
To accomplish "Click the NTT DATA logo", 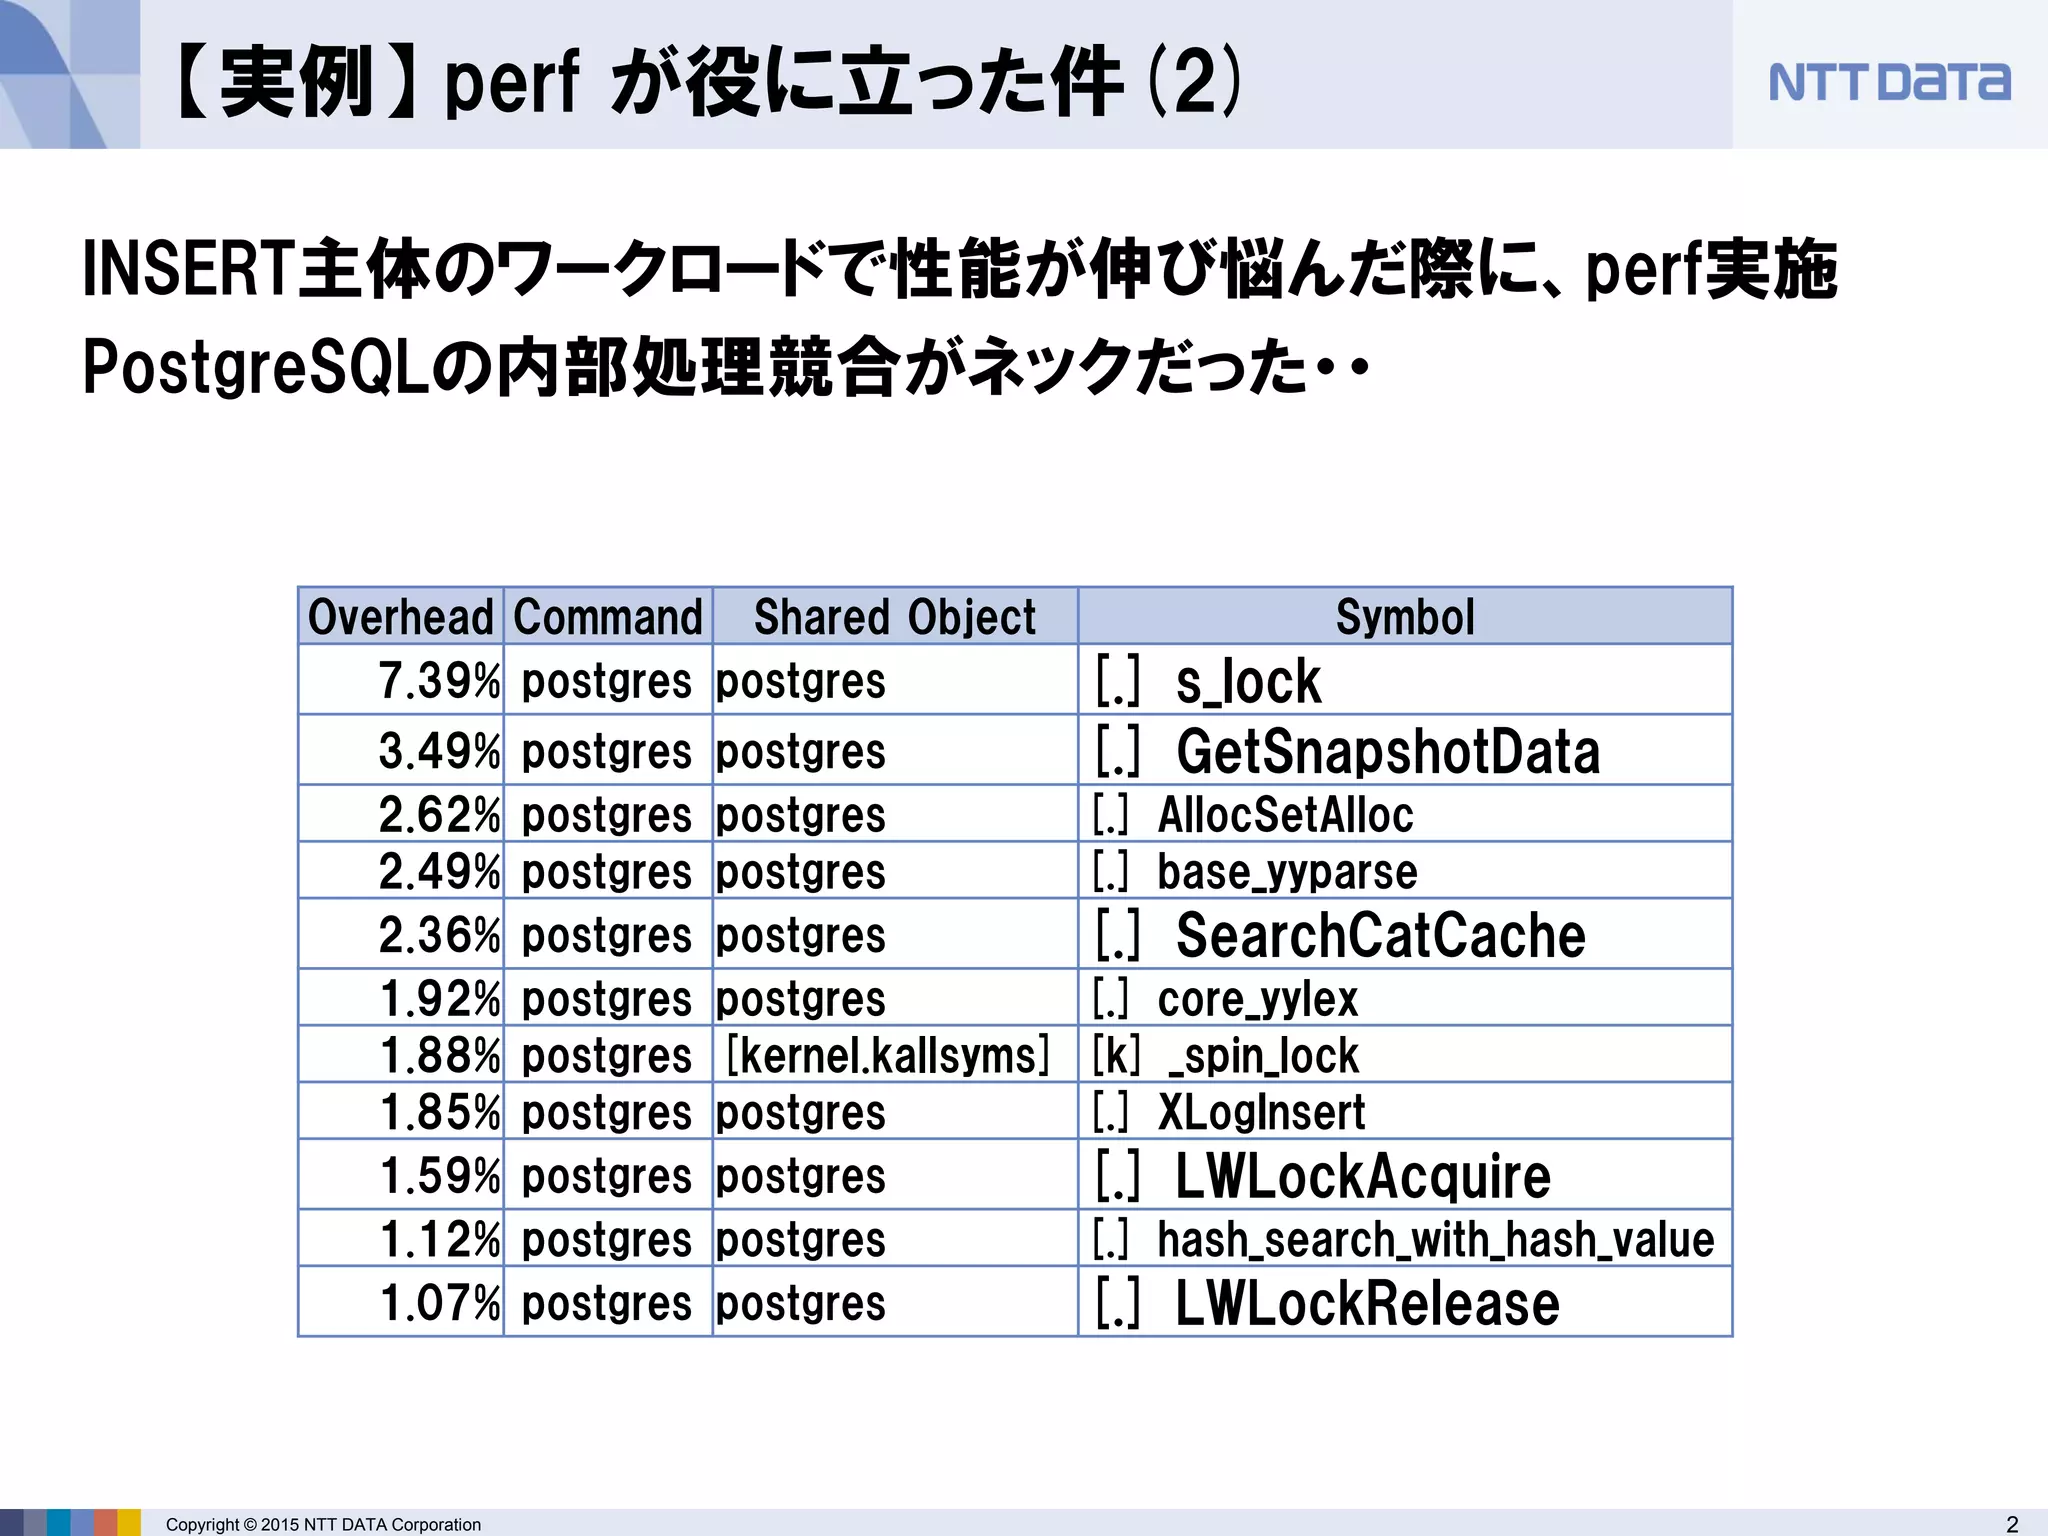I will (1889, 82).
